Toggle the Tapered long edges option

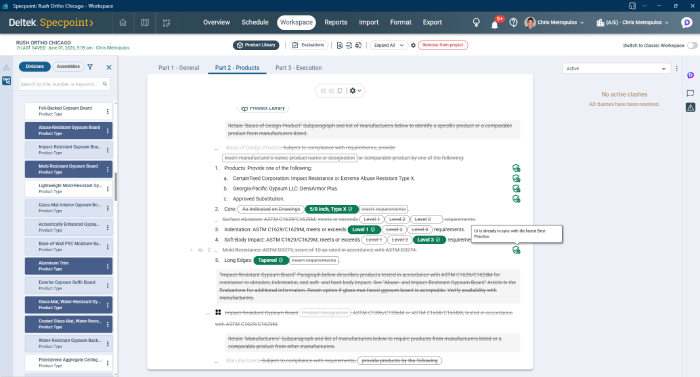[271, 260]
